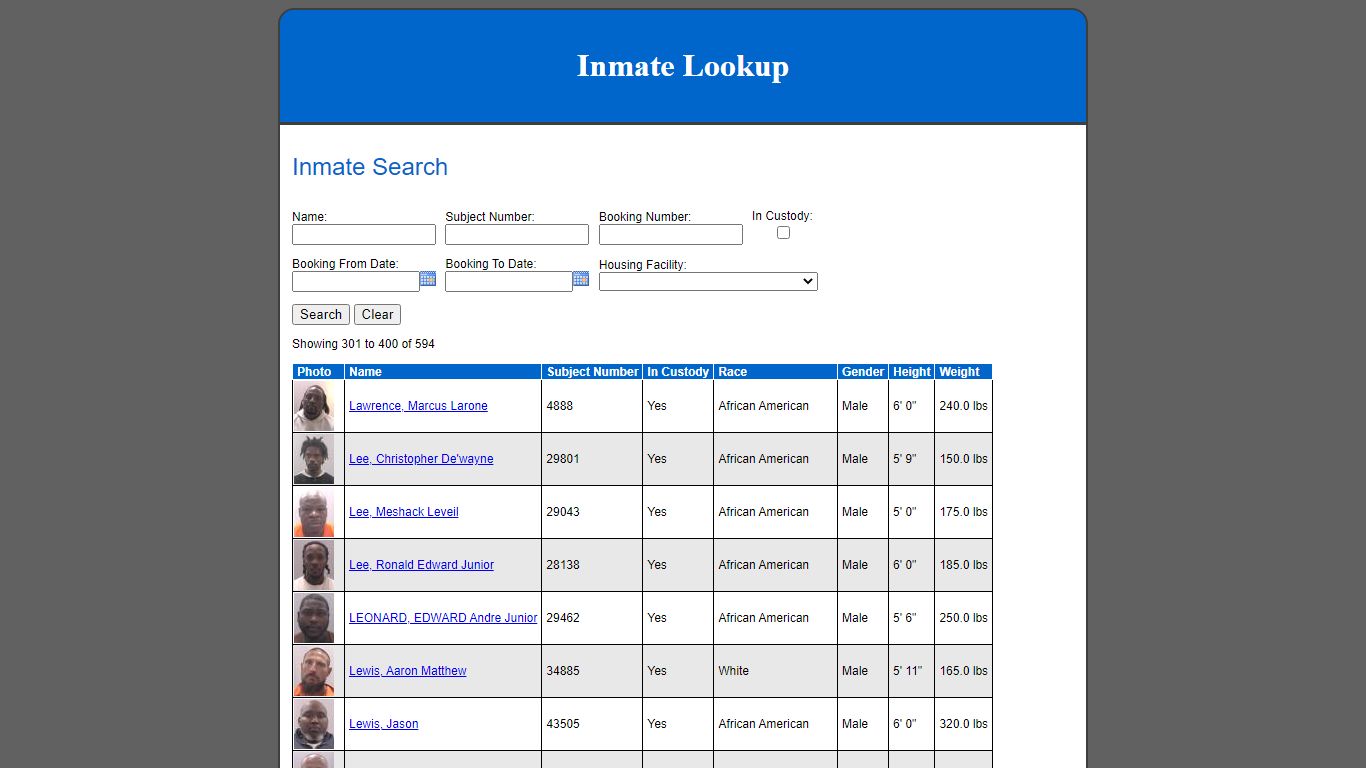Select subject number 4888 cell
The image size is (1366, 768).
pos(592,406)
